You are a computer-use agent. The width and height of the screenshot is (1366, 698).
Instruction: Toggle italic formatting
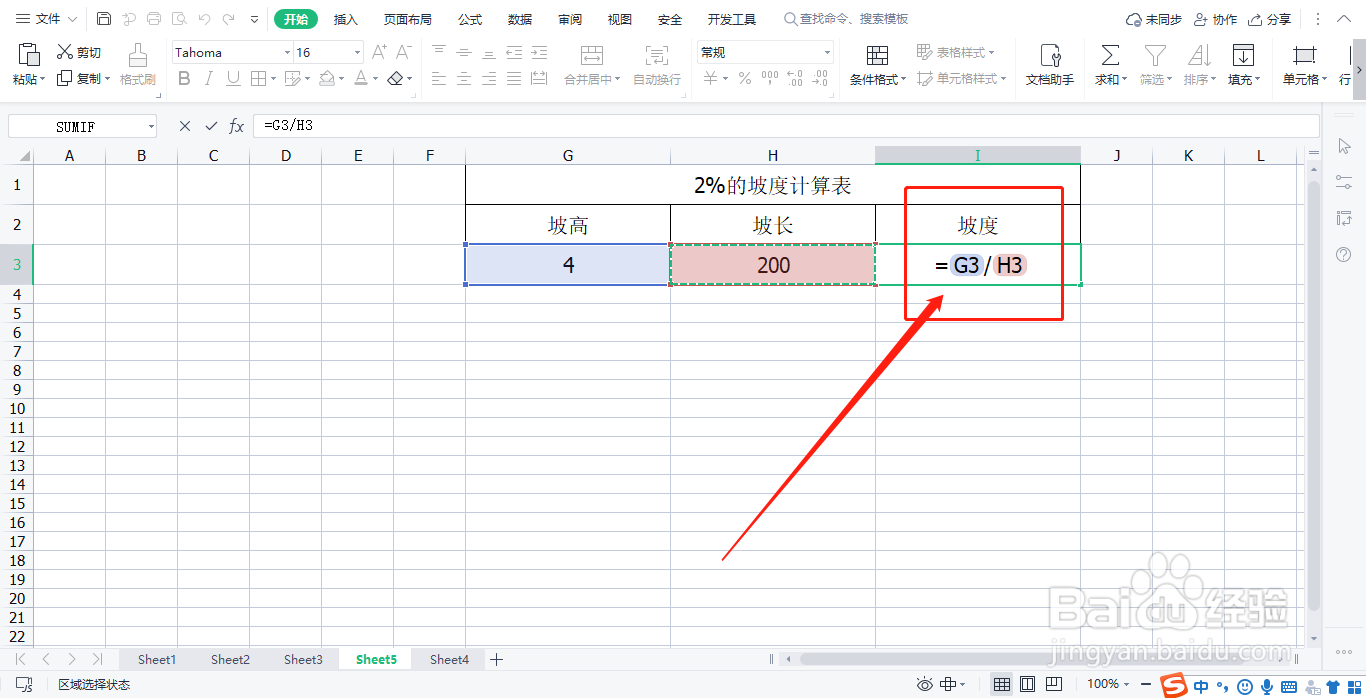point(208,78)
